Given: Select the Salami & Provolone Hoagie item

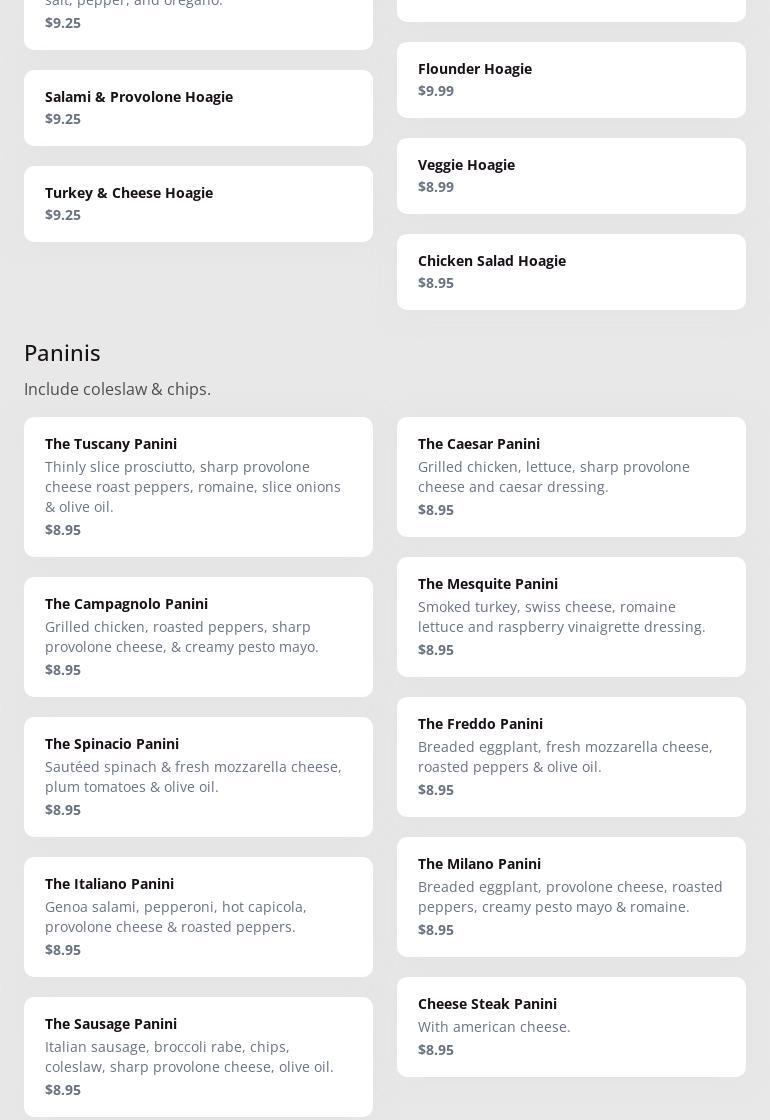Looking at the screenshot, I should pos(198,108).
